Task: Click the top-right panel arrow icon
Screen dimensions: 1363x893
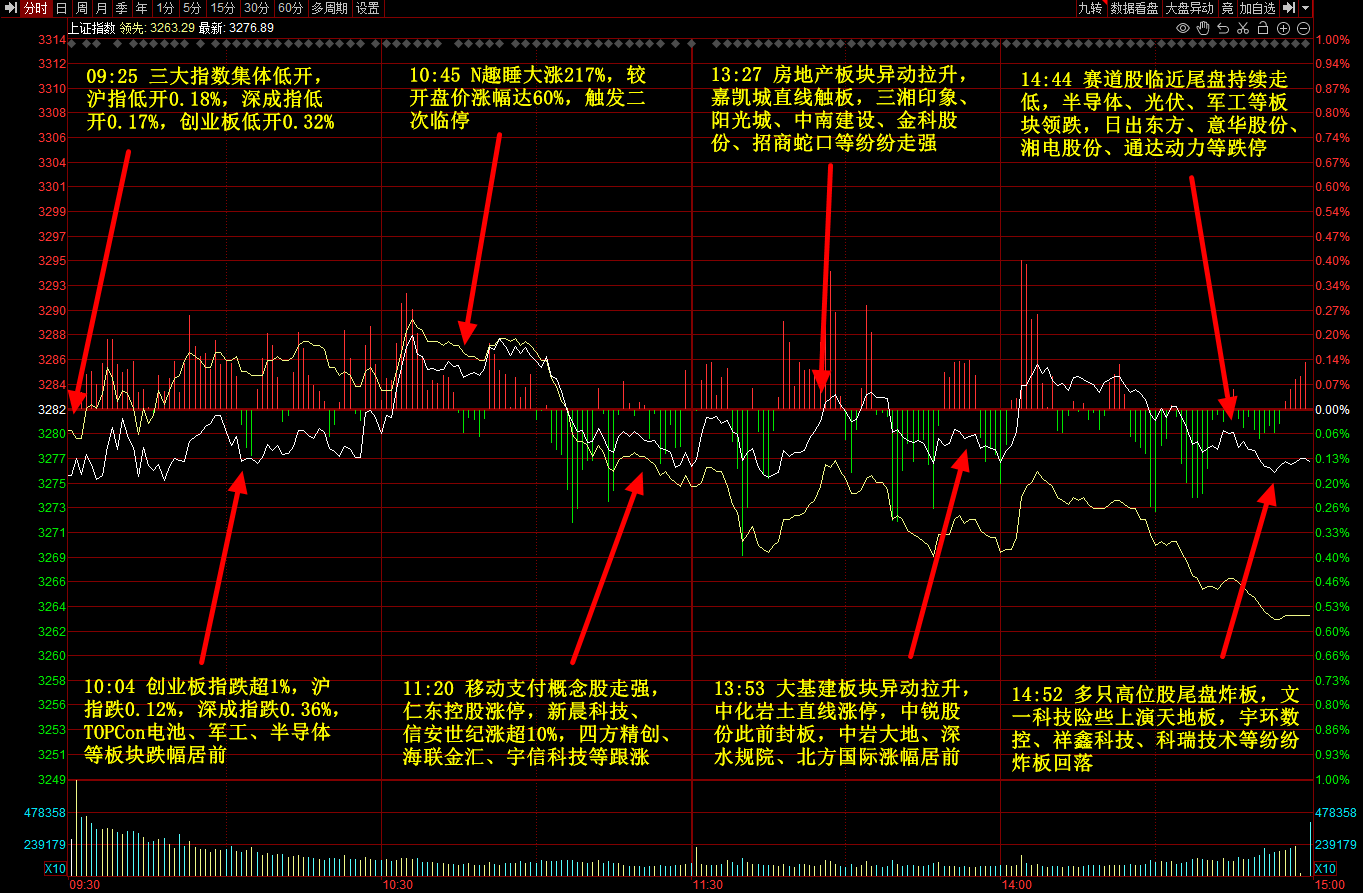Action: click(1288, 8)
